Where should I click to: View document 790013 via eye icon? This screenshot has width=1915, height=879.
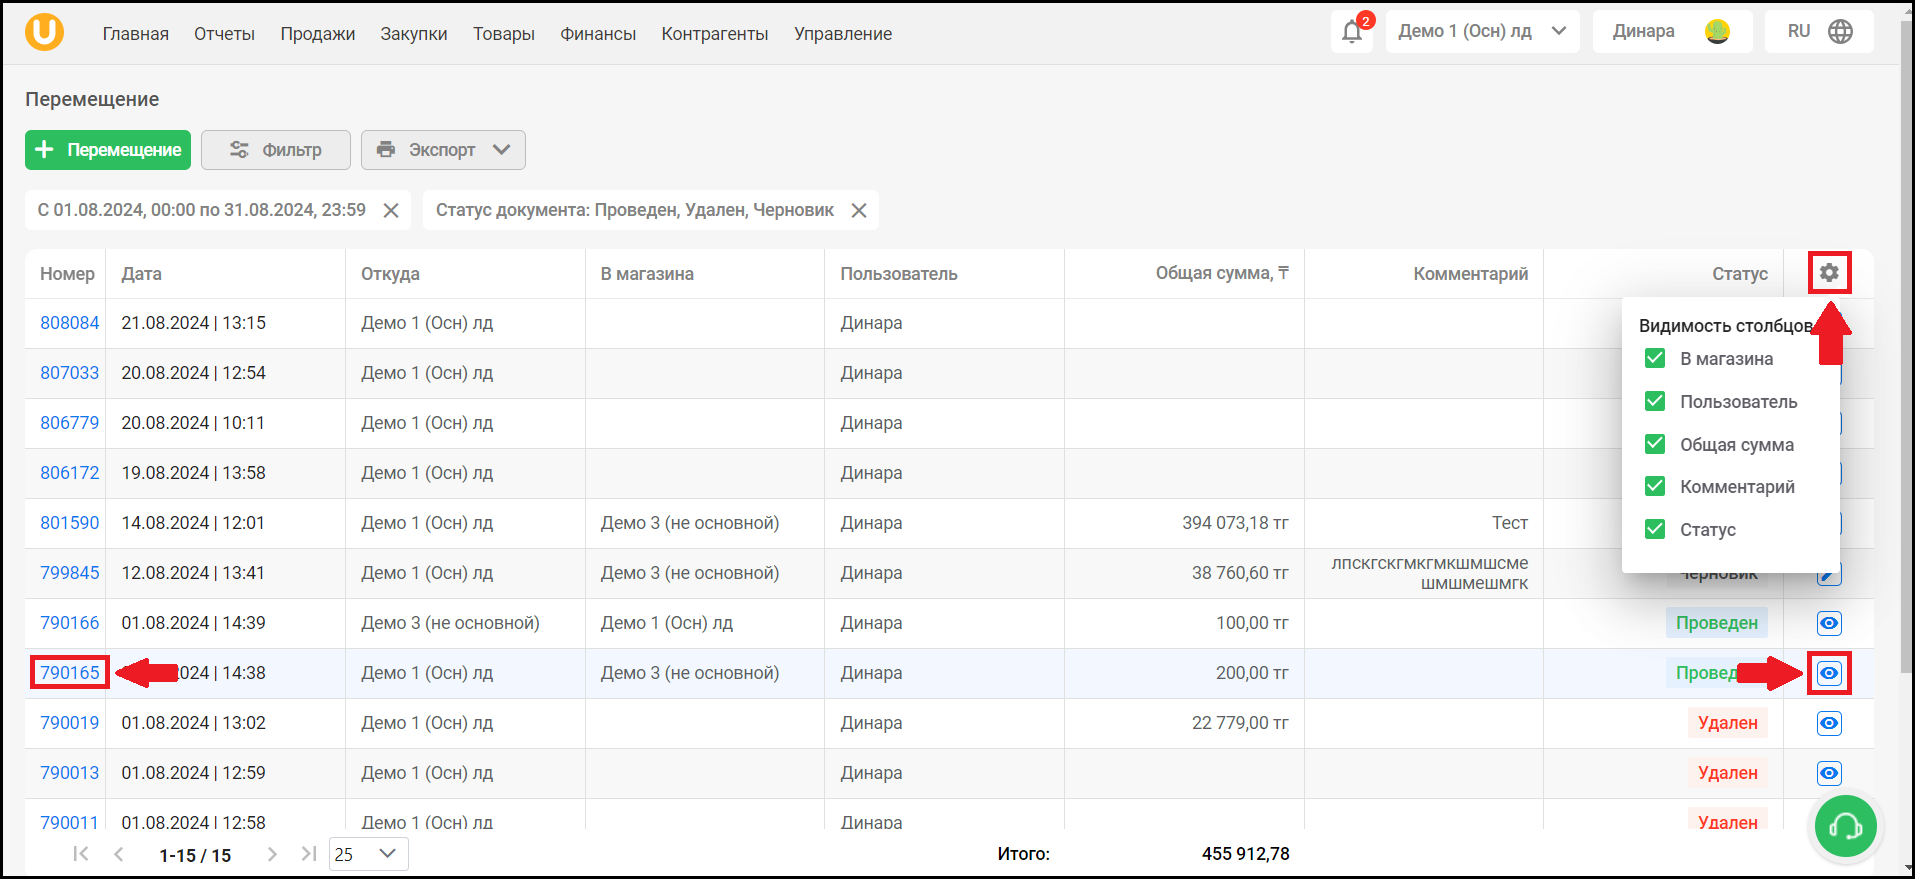[1829, 773]
